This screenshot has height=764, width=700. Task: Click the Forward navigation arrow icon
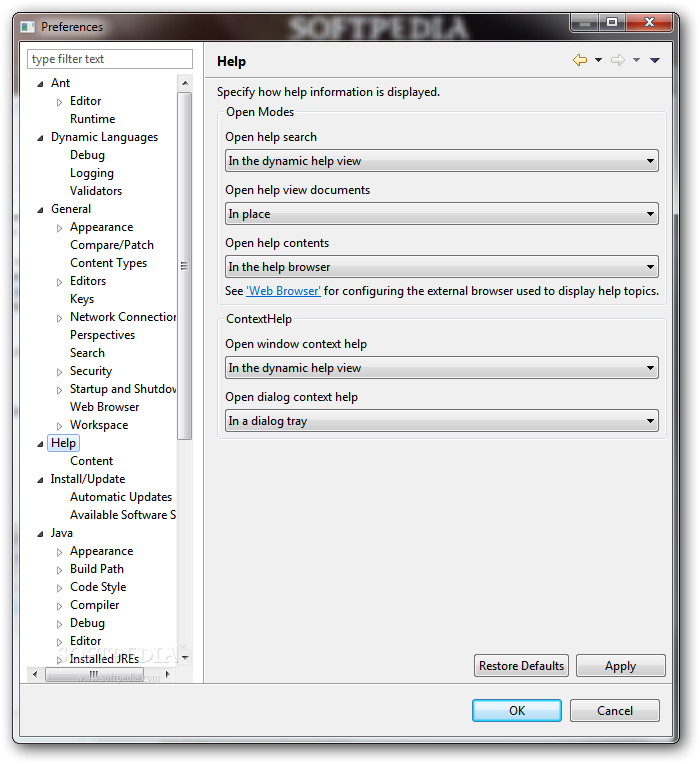point(618,60)
